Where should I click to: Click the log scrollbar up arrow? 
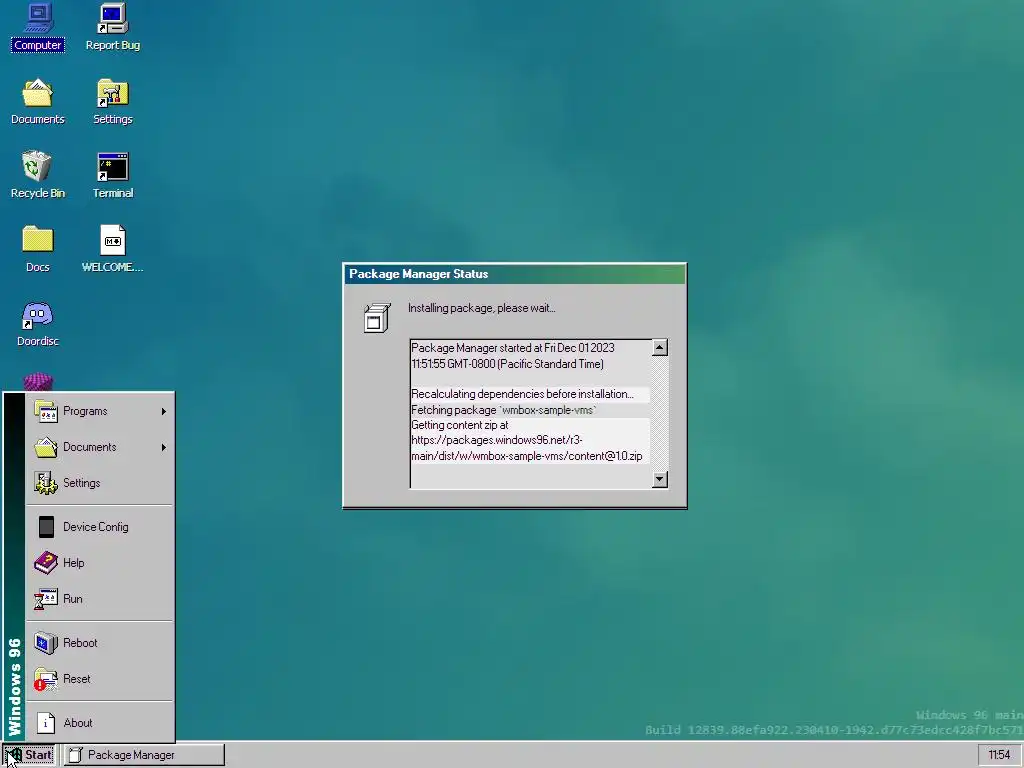click(660, 347)
